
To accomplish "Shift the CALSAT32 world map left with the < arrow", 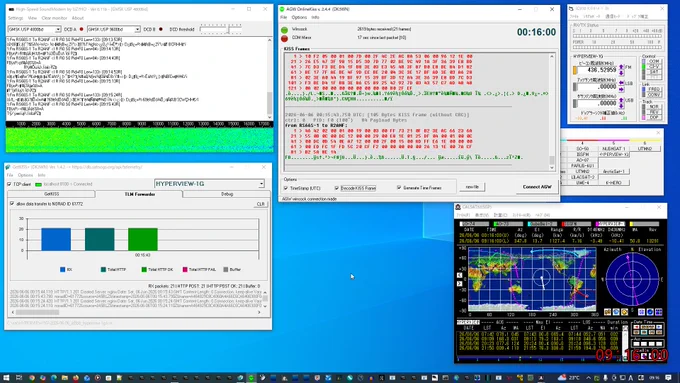I will point(460,275).
